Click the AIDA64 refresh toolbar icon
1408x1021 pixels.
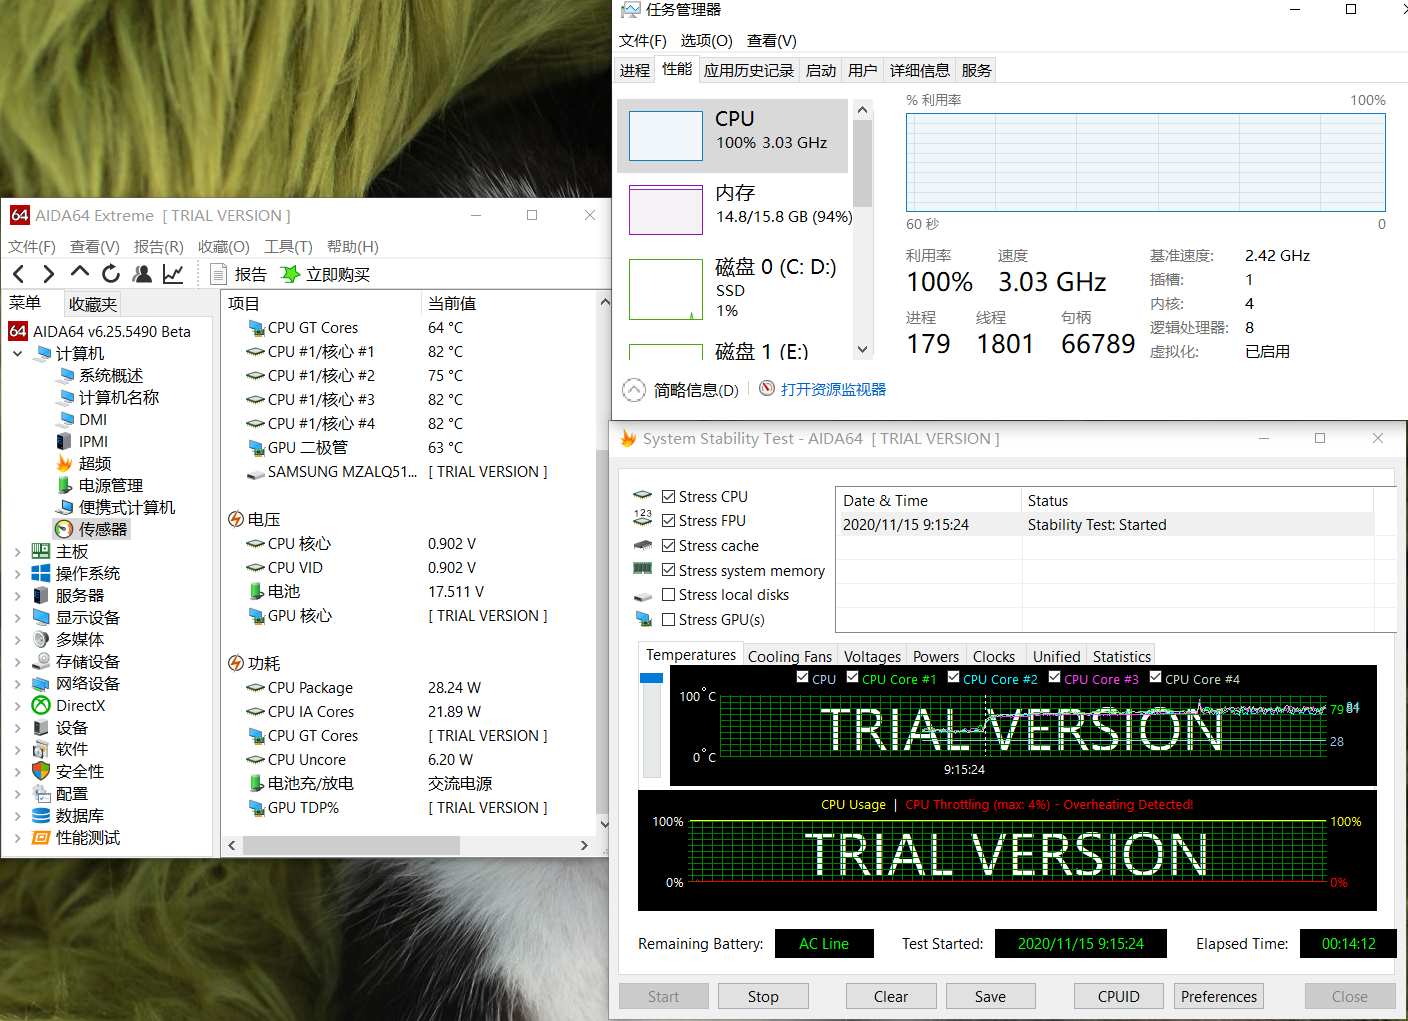point(111,273)
